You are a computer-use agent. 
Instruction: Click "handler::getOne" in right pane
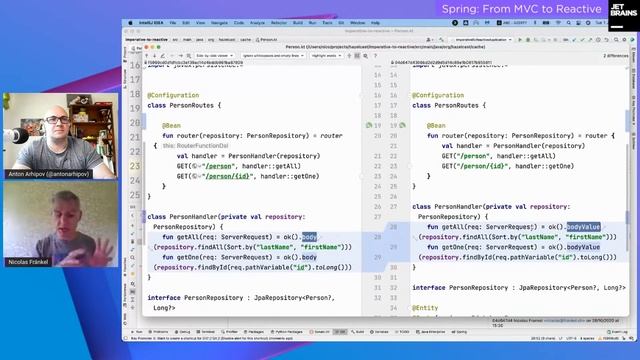(x=544, y=166)
